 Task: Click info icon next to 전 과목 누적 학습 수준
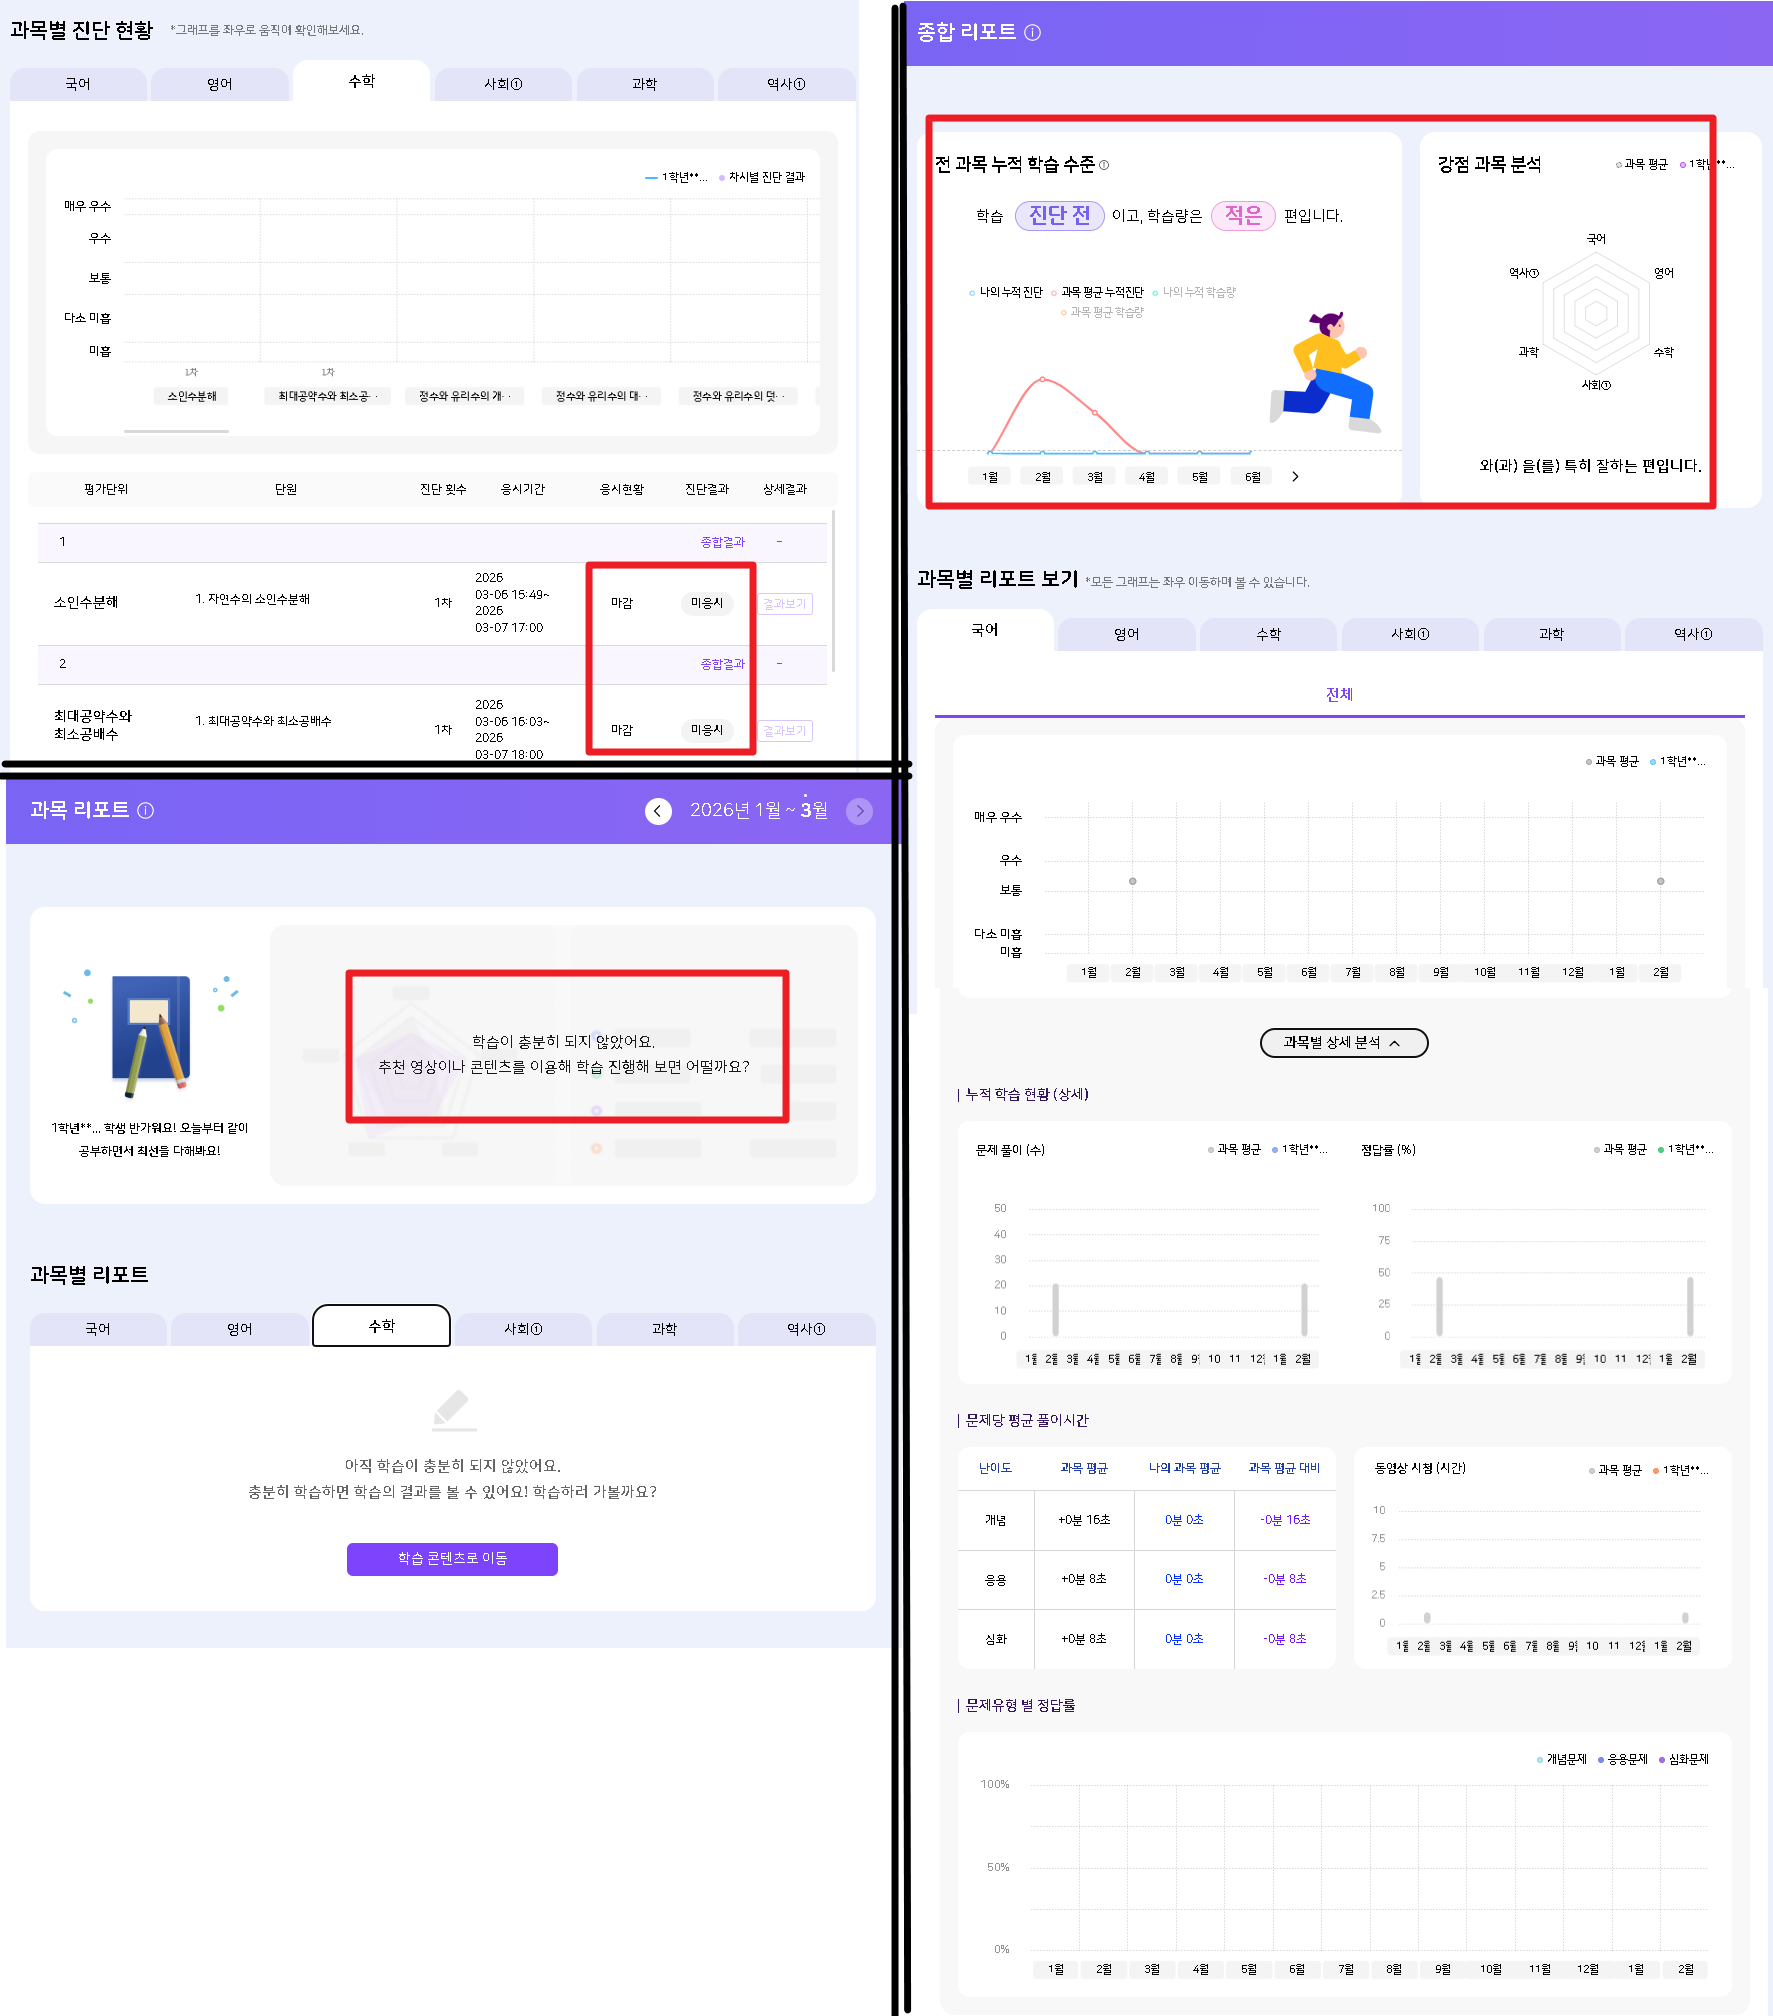point(1104,166)
